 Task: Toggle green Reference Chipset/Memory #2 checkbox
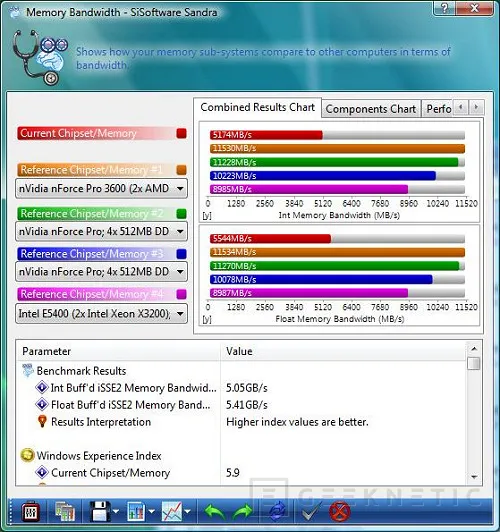[x=181, y=214]
